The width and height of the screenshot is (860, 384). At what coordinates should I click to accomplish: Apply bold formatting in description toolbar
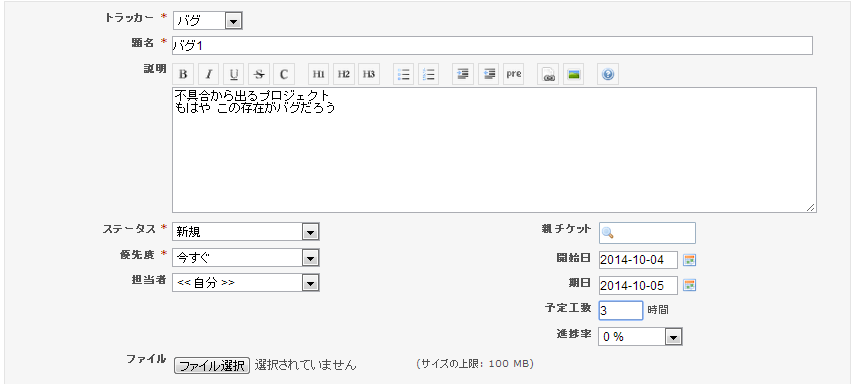click(184, 74)
